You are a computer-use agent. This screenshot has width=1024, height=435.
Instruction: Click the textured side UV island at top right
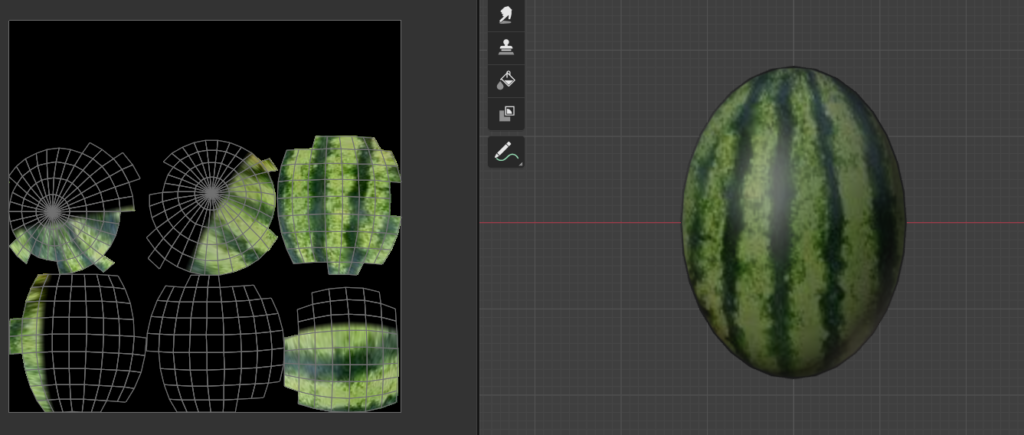[338, 204]
